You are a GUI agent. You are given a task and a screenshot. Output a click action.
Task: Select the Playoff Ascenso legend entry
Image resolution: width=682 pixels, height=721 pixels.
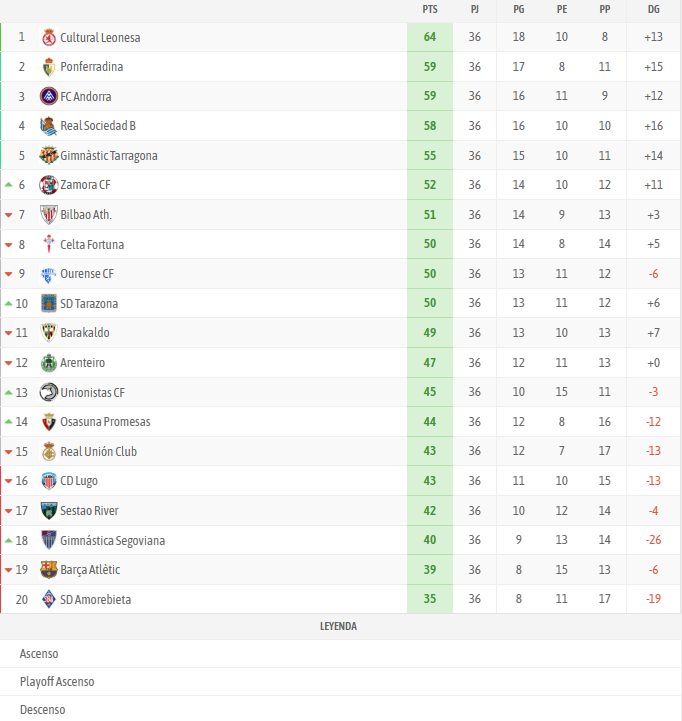point(57,681)
